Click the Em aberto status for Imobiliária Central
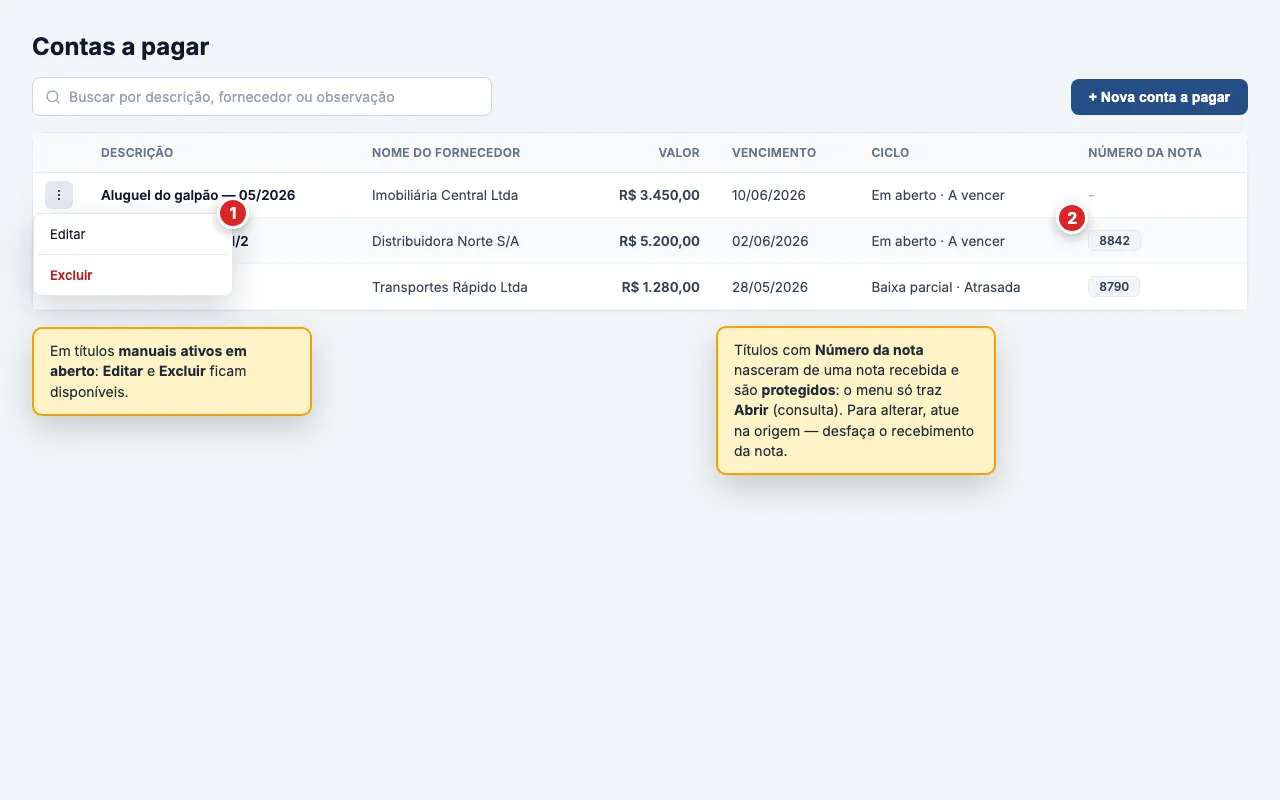Screen dimensions: 1280x800 click(938, 195)
